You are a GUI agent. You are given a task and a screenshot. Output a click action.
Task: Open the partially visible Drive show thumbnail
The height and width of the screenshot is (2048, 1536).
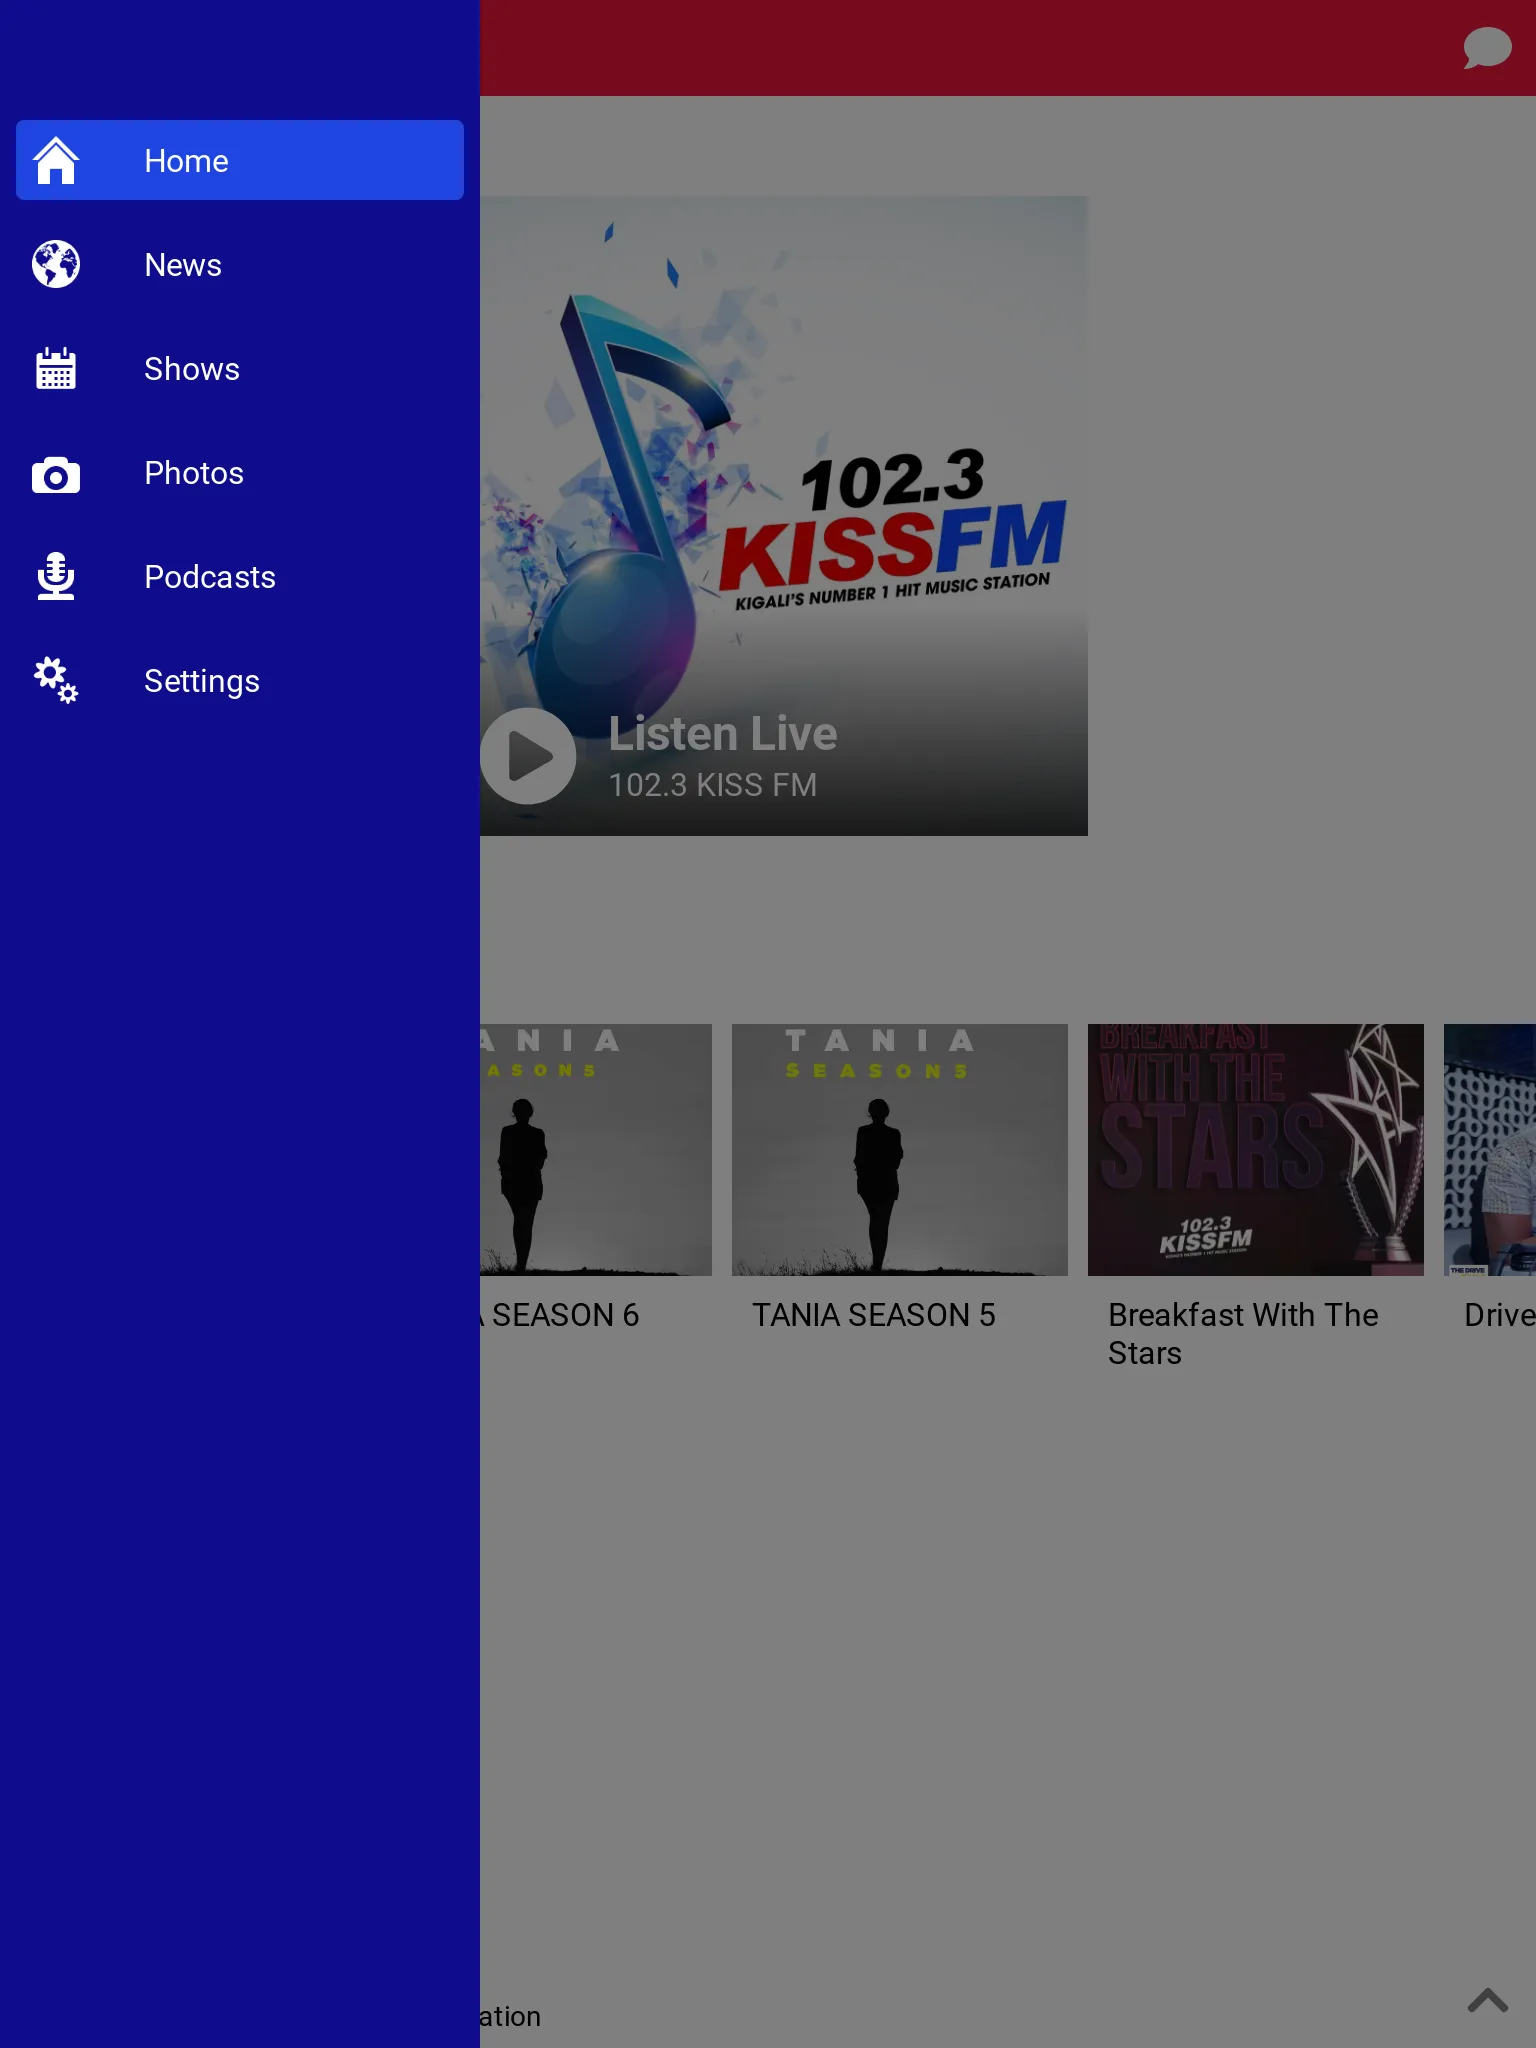point(1490,1150)
